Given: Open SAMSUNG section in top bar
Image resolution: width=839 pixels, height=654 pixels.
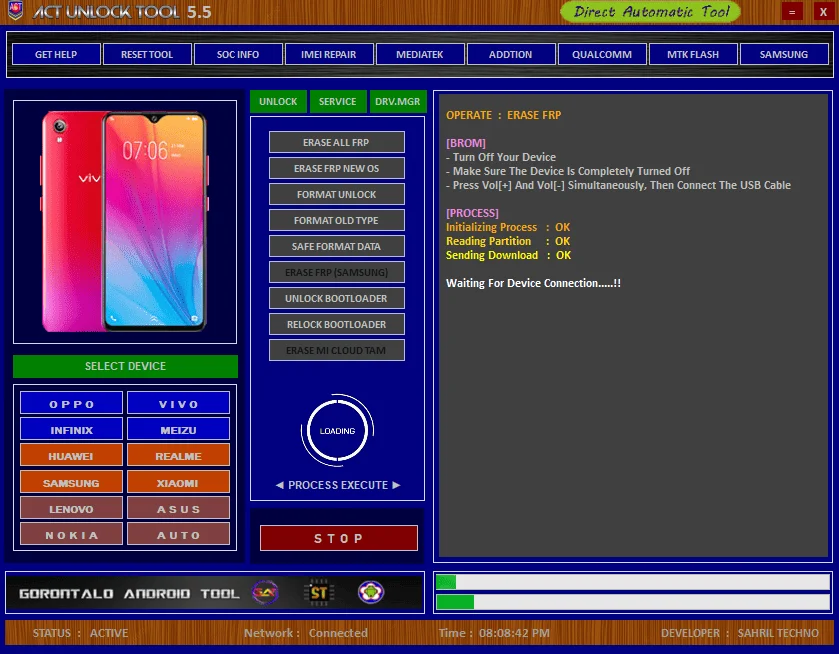Looking at the screenshot, I should [784, 54].
